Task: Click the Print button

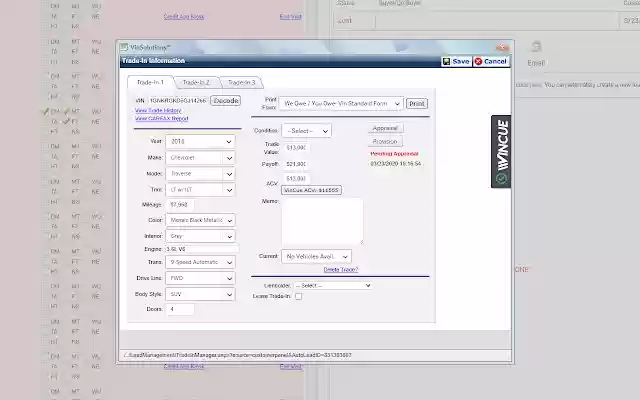Action: click(x=417, y=104)
